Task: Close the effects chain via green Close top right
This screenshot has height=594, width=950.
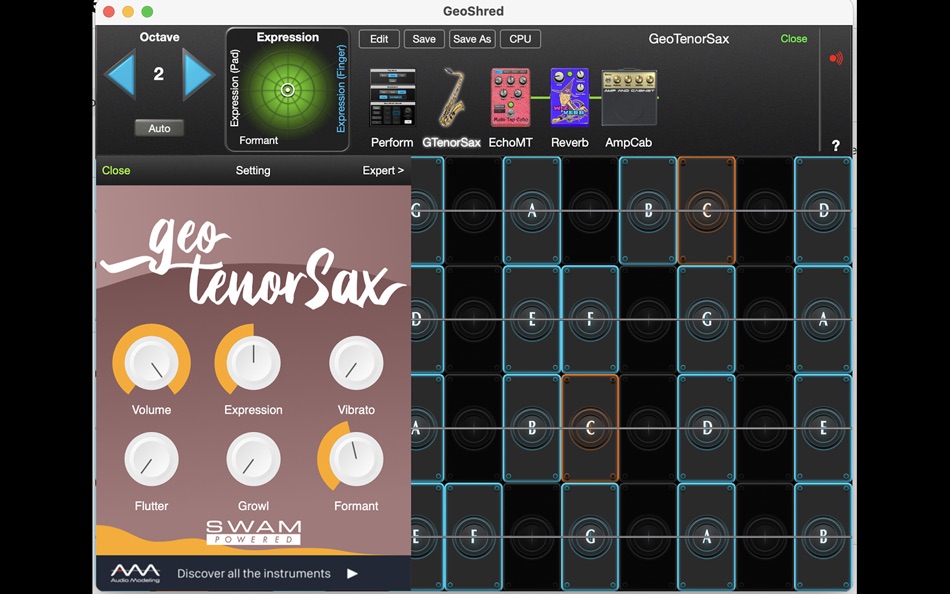Action: tap(794, 39)
